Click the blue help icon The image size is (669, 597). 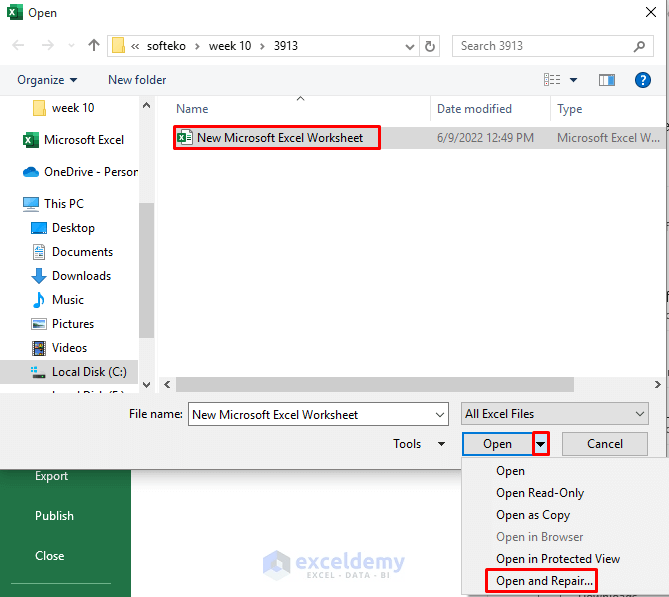(x=643, y=80)
